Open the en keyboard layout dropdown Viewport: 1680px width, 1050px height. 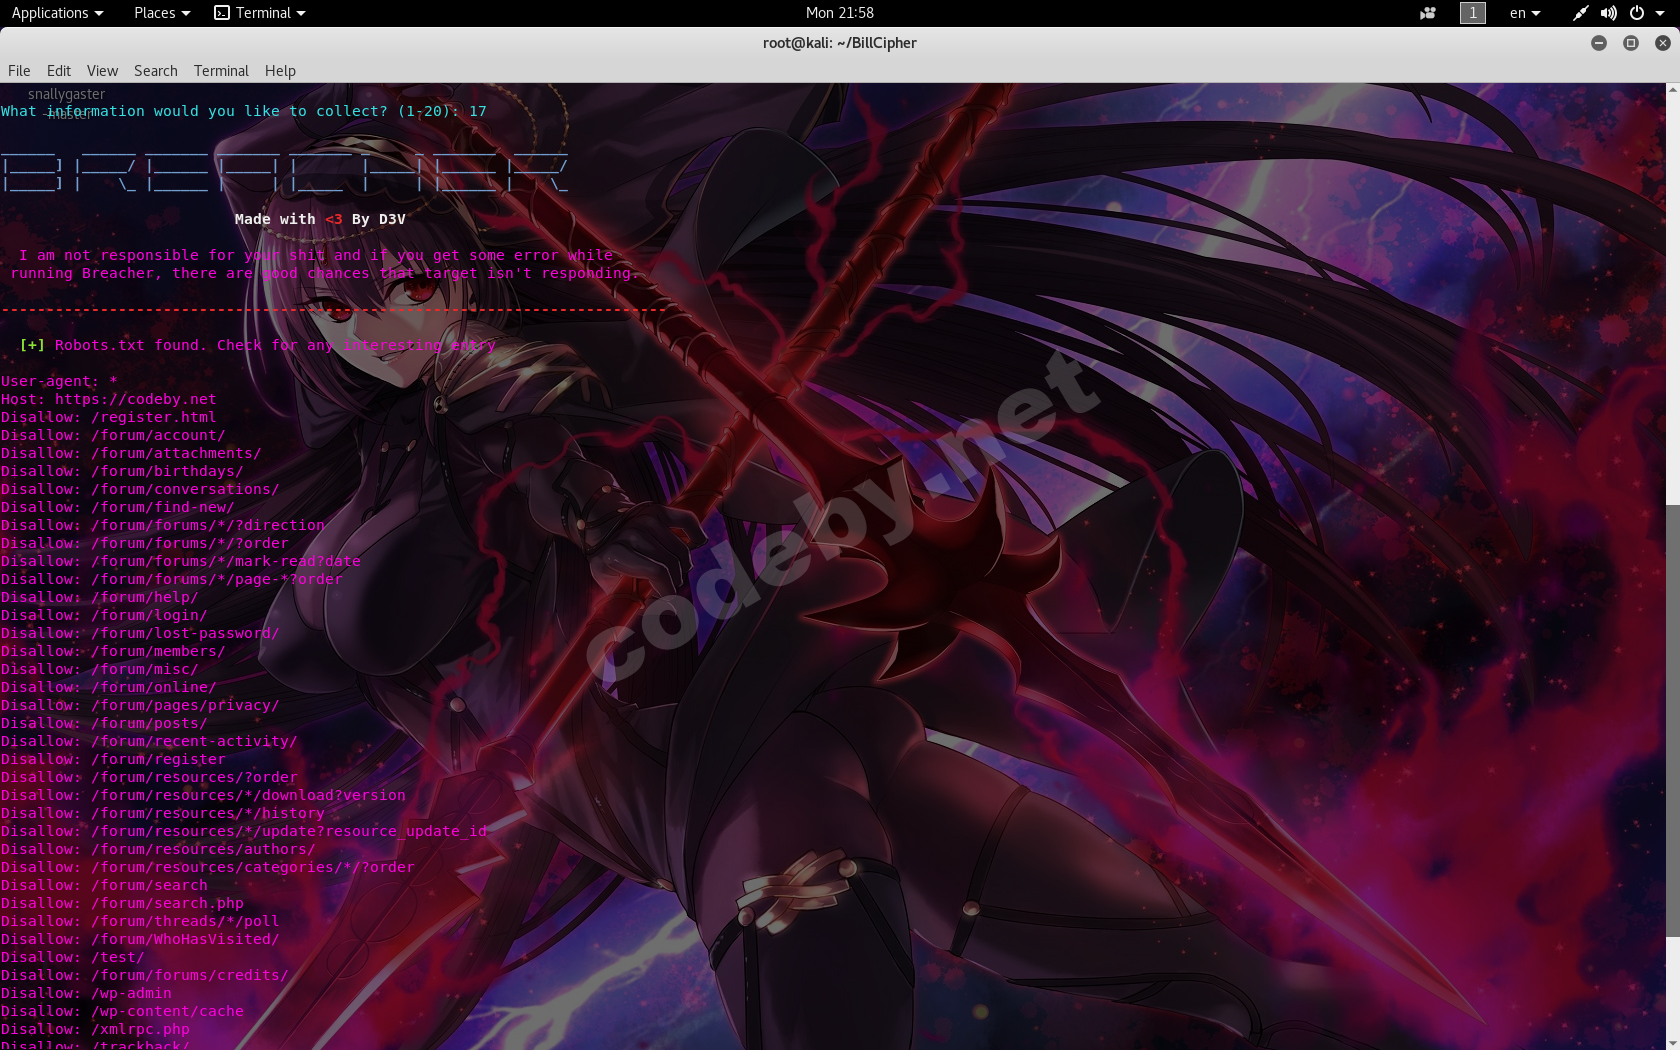[1525, 13]
